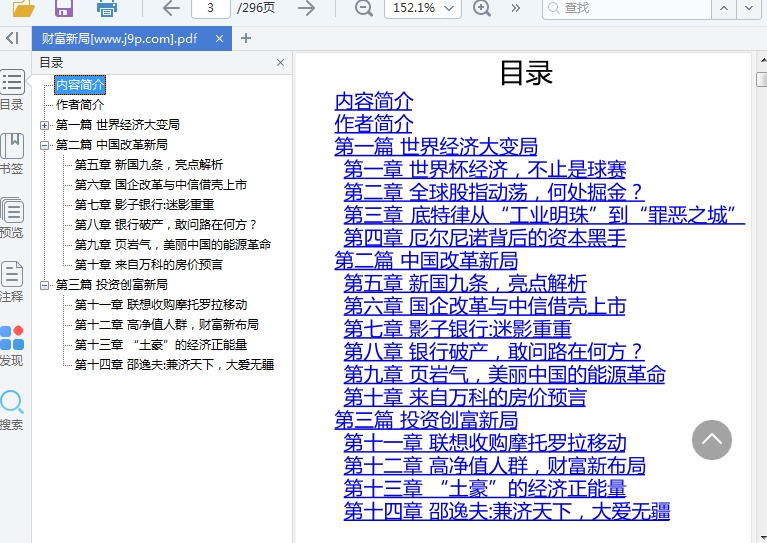Select 第三篇 投资创富新局 in outline tree
767x543 pixels.
tap(112, 285)
